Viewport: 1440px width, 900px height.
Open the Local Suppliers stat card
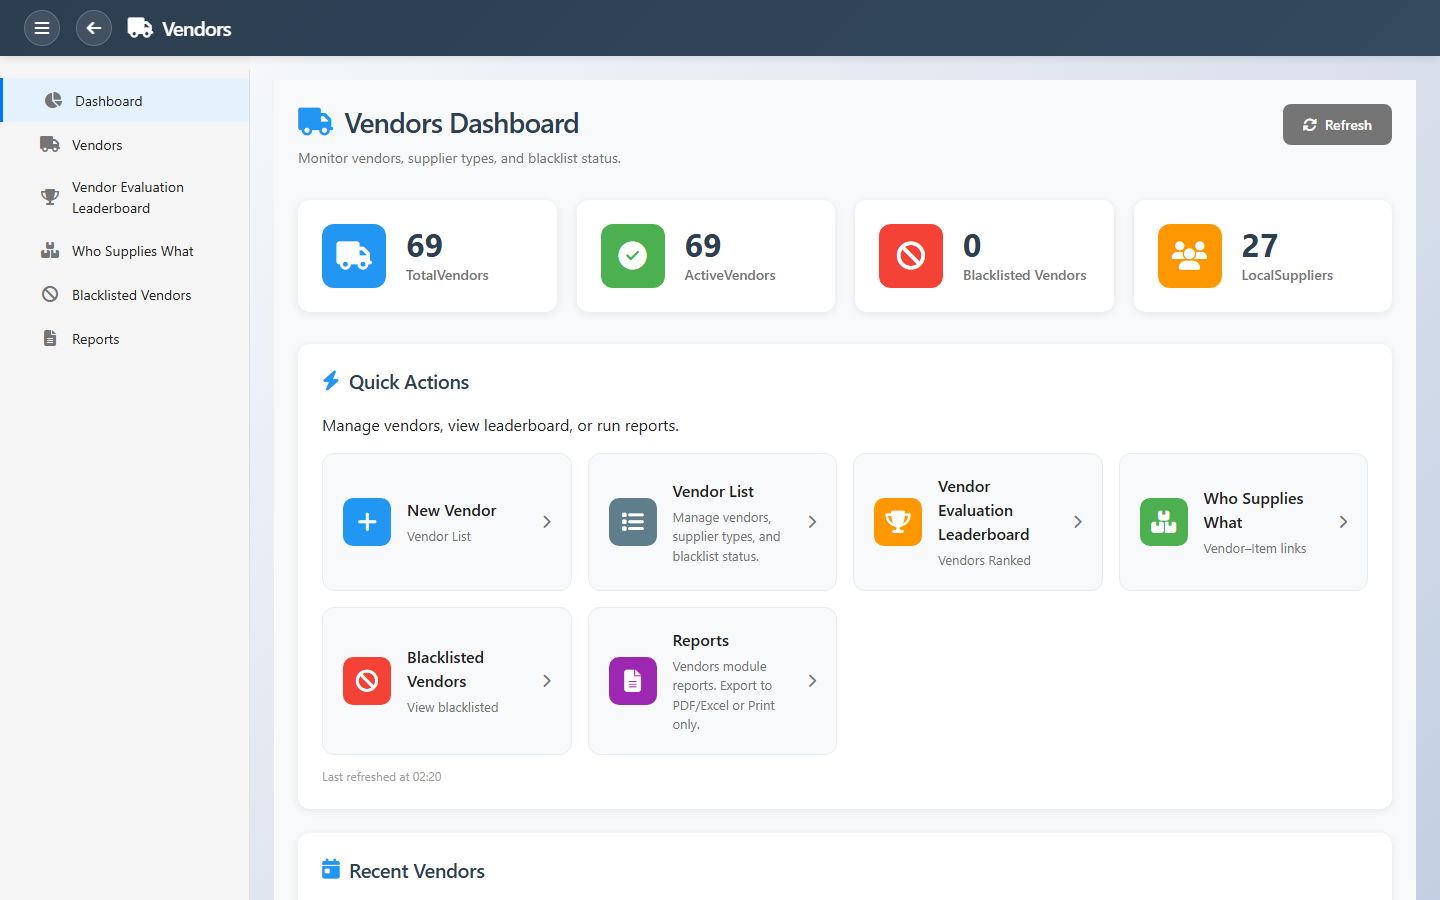1262,256
